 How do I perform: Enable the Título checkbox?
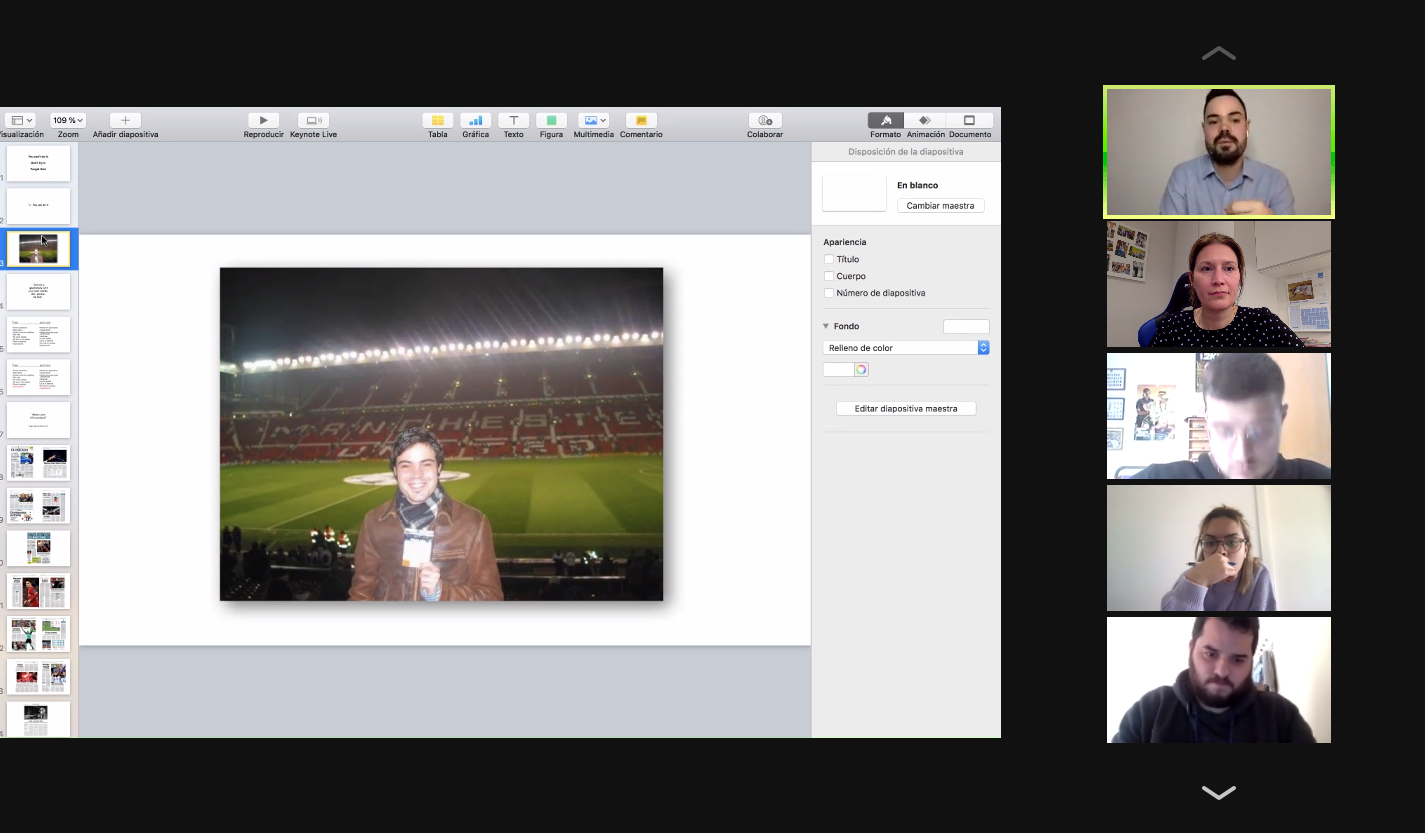[x=828, y=259]
